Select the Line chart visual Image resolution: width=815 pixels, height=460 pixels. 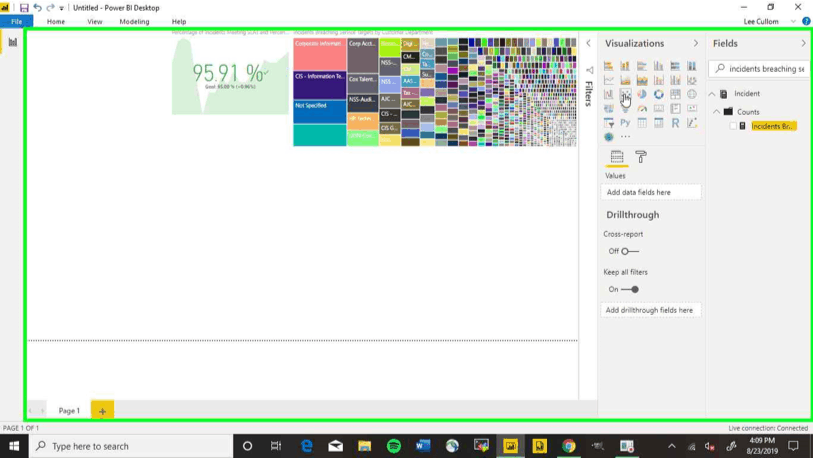(608, 81)
